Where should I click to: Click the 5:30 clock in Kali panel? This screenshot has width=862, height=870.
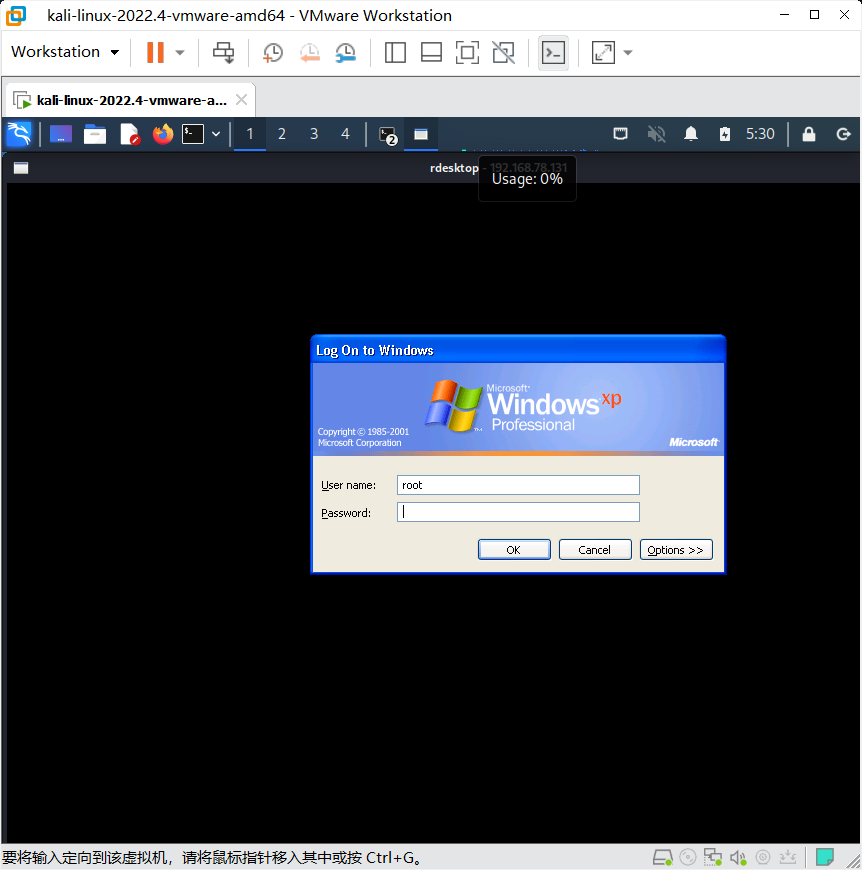(x=759, y=134)
